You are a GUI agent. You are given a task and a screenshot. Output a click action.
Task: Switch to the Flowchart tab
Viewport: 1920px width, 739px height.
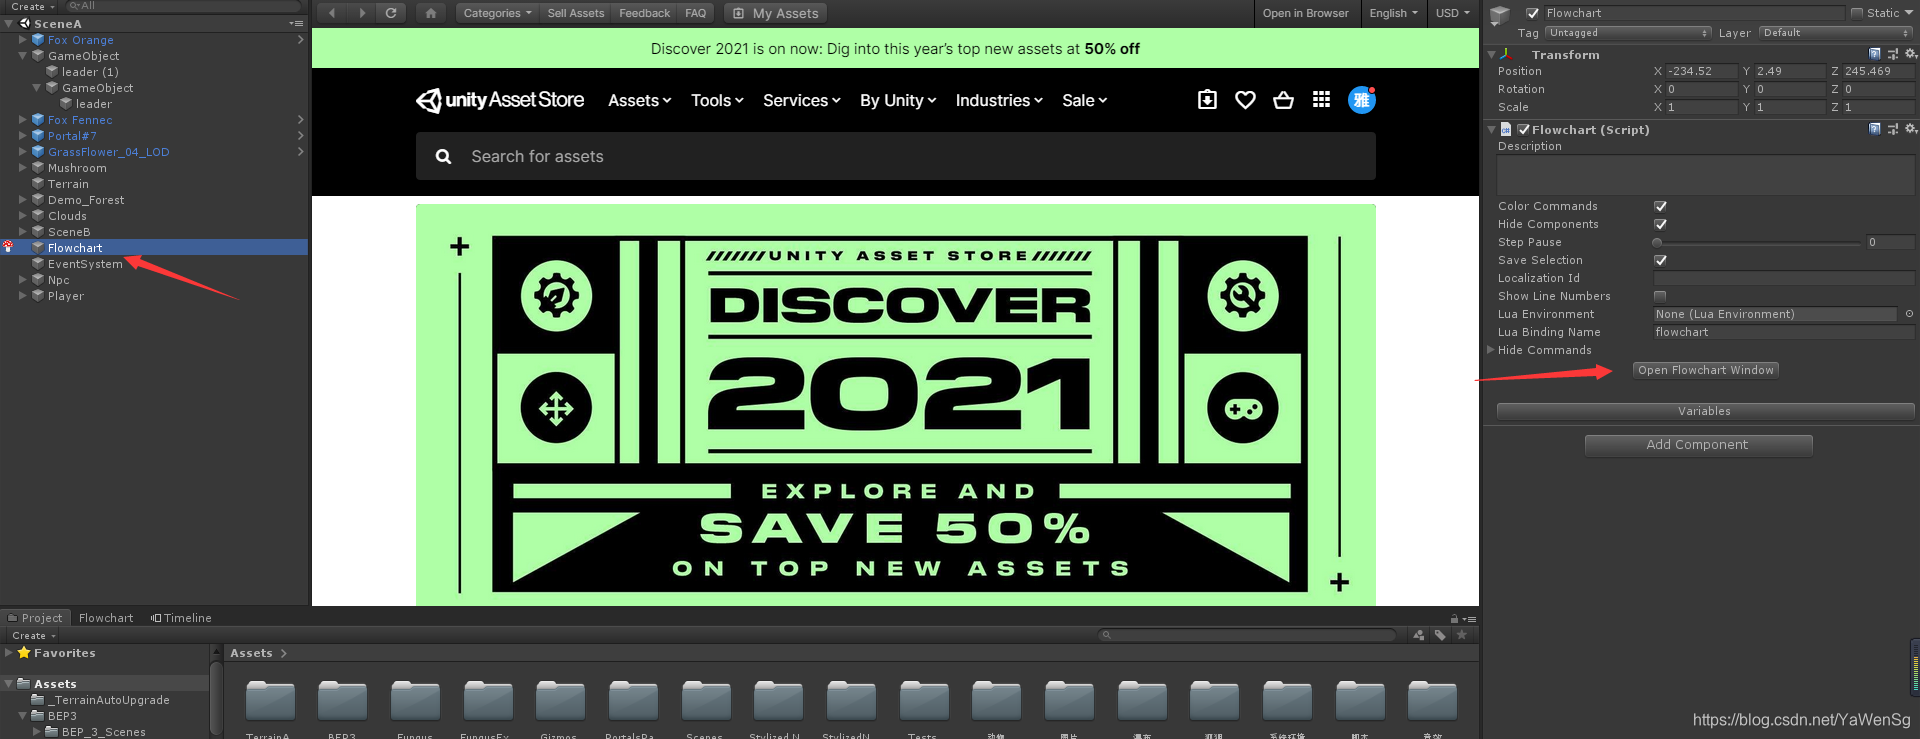[106, 618]
